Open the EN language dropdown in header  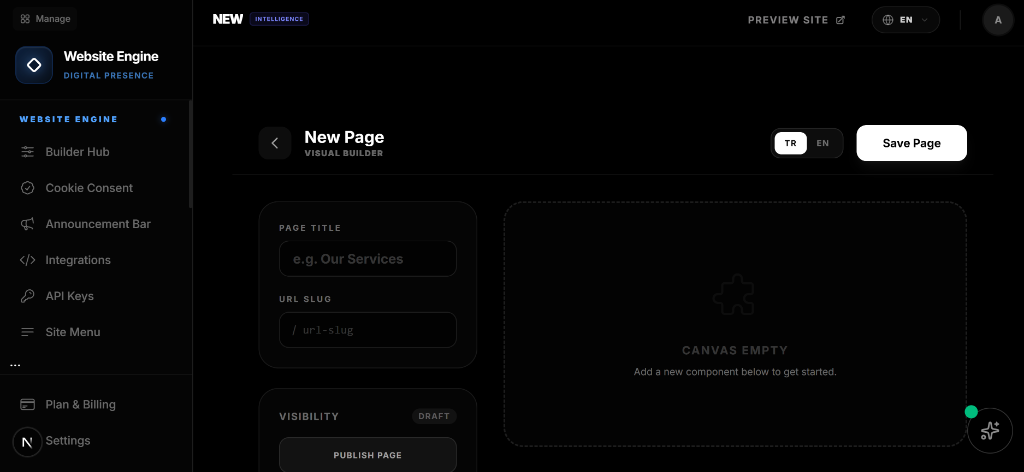click(905, 20)
